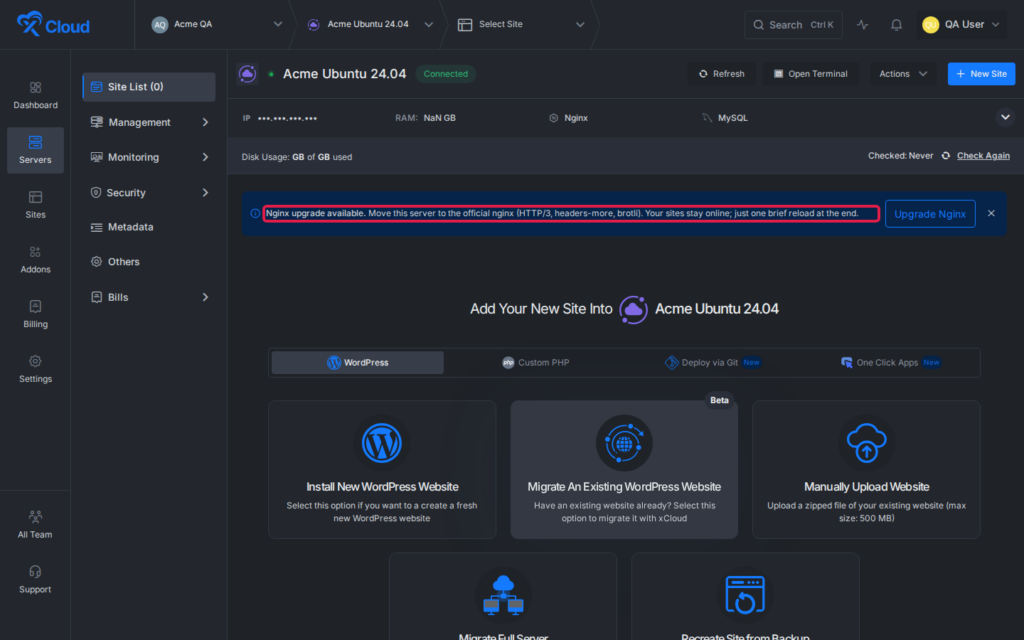Select Install New WordPress Website card title

click(382, 487)
